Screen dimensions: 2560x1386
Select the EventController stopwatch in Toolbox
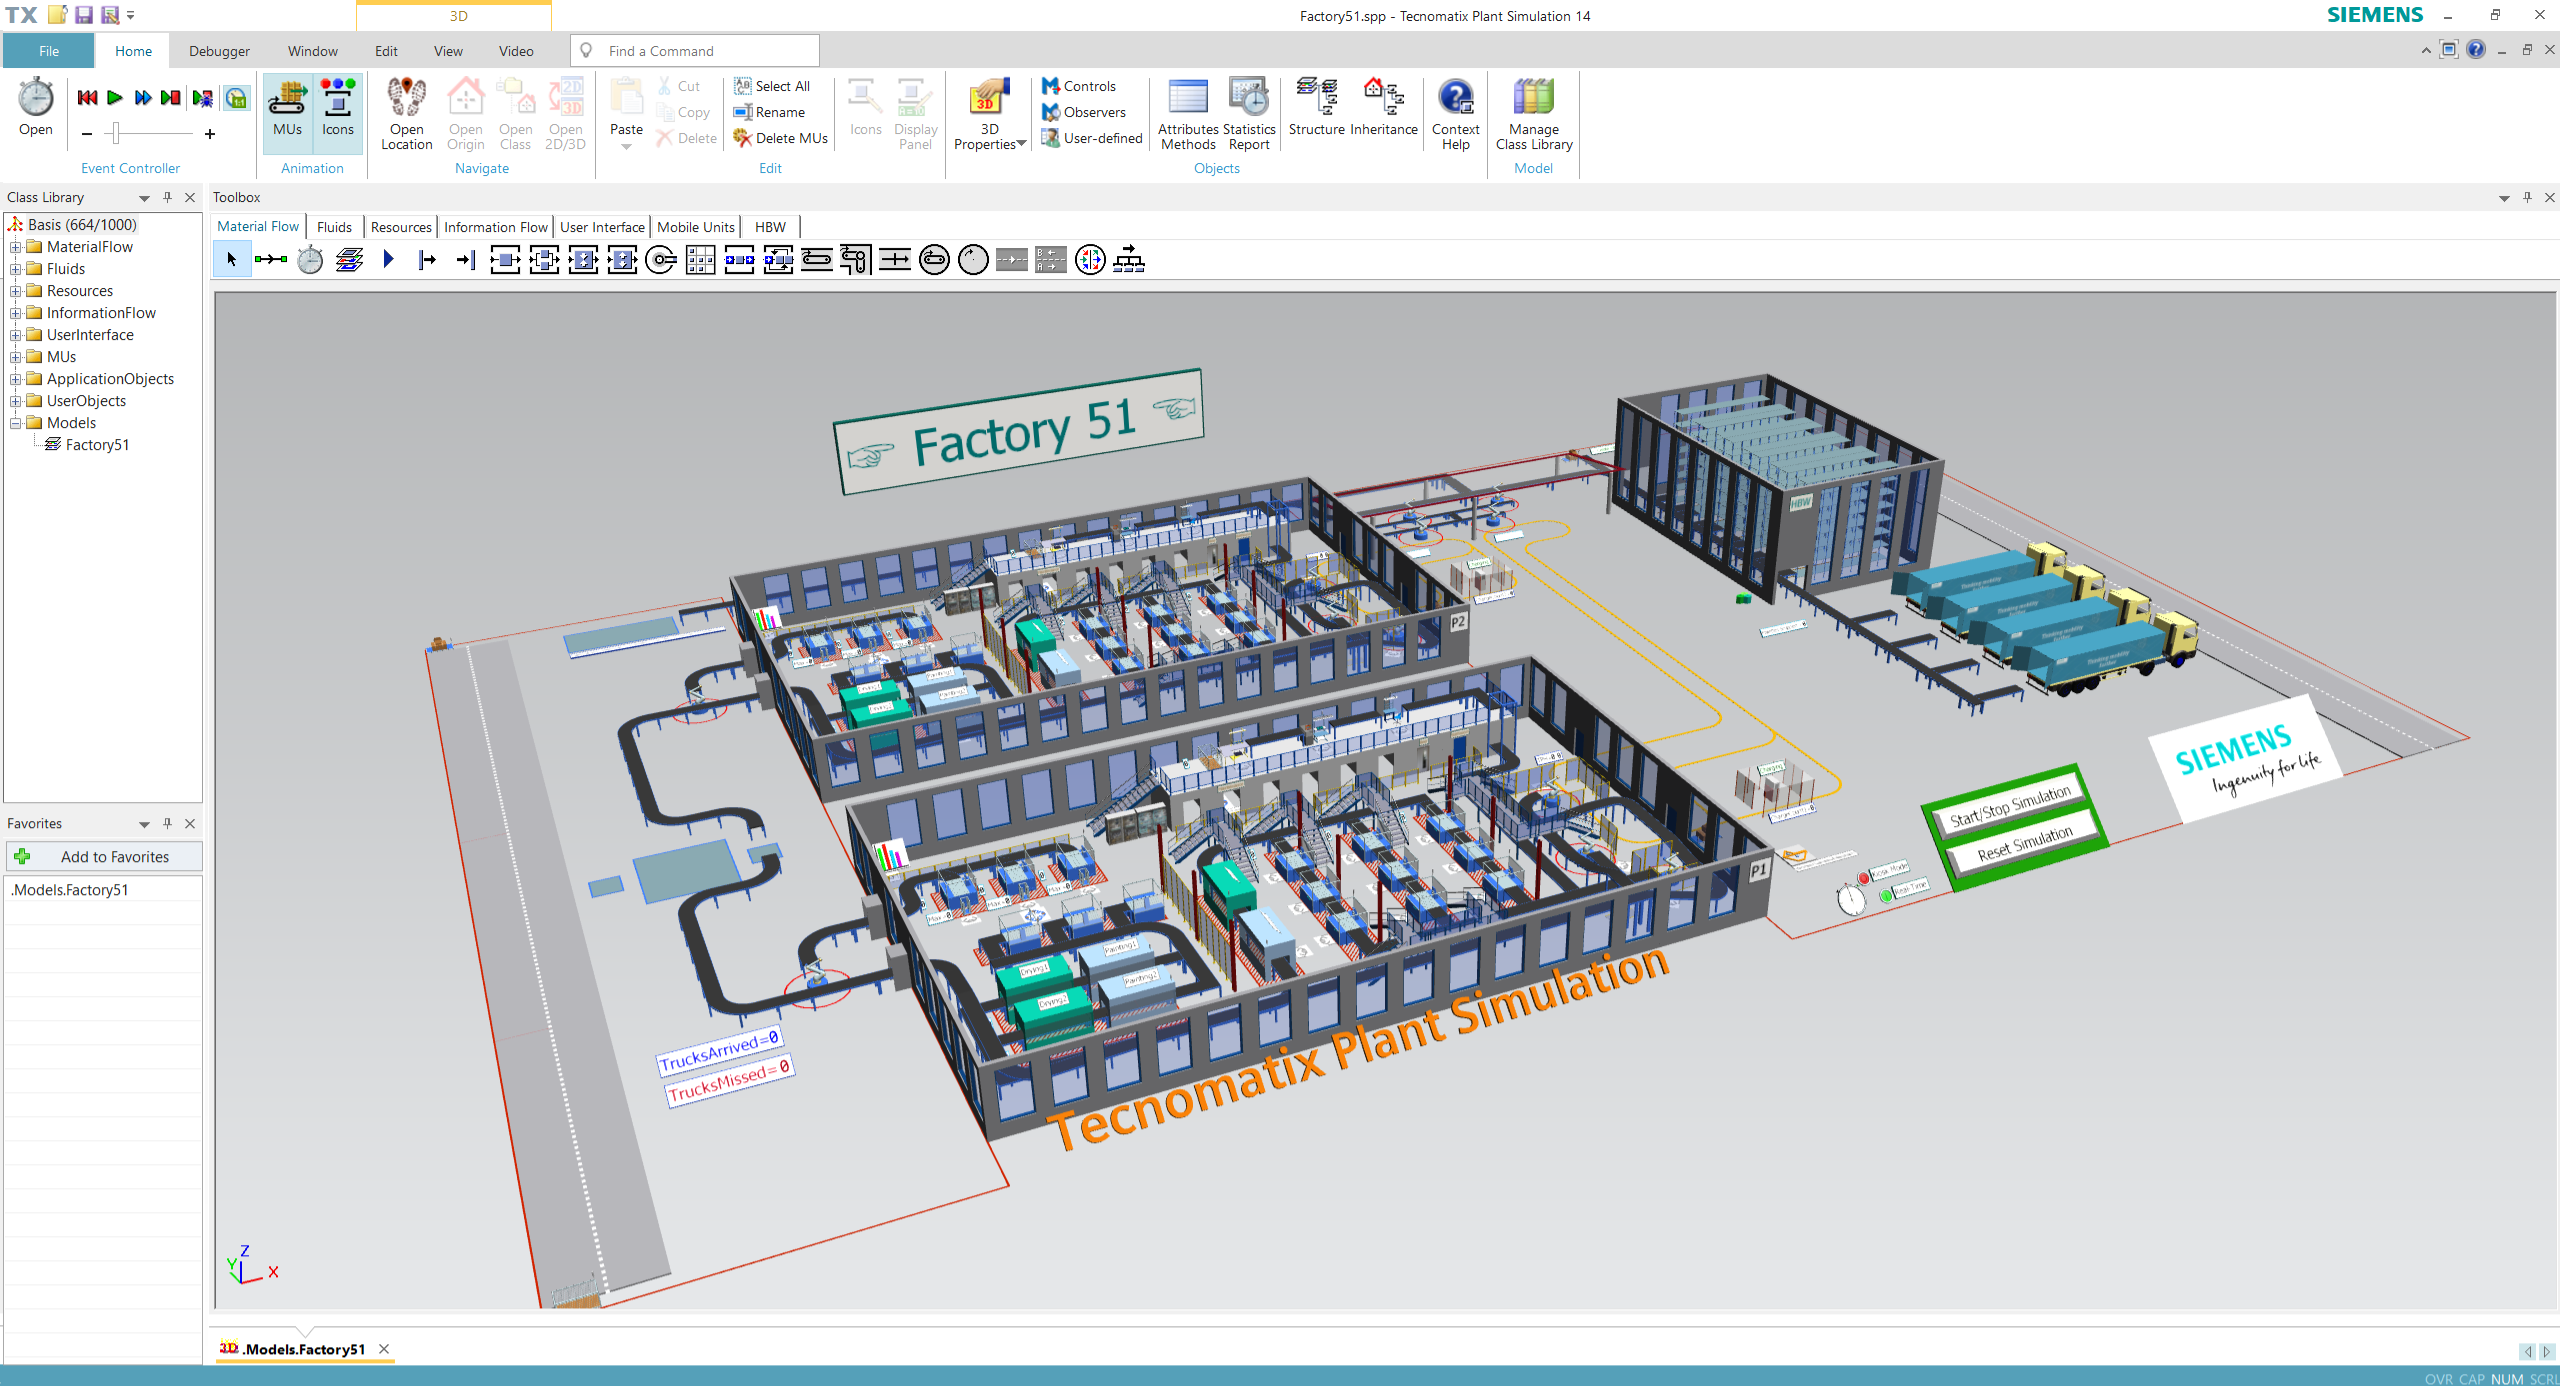[x=310, y=260]
